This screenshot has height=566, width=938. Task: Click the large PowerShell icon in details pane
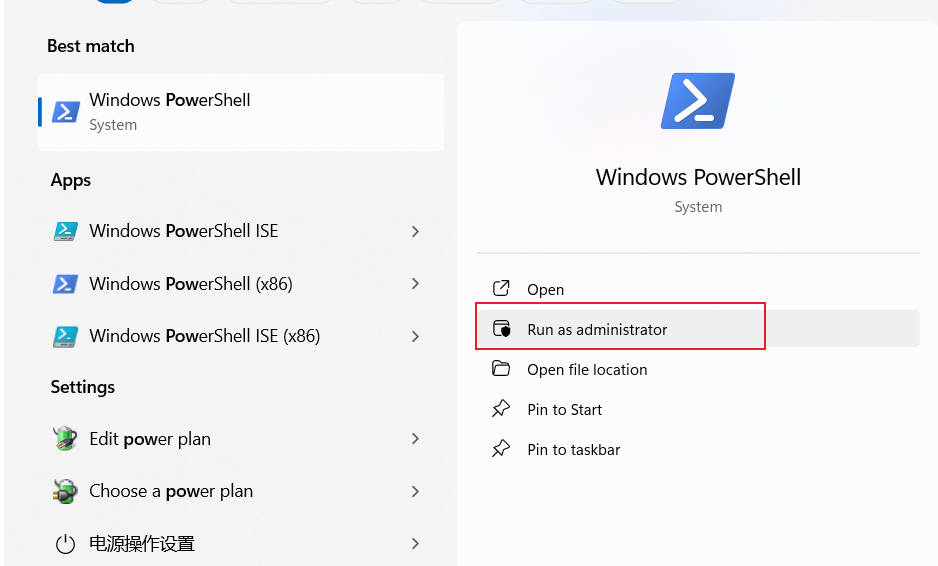[697, 101]
